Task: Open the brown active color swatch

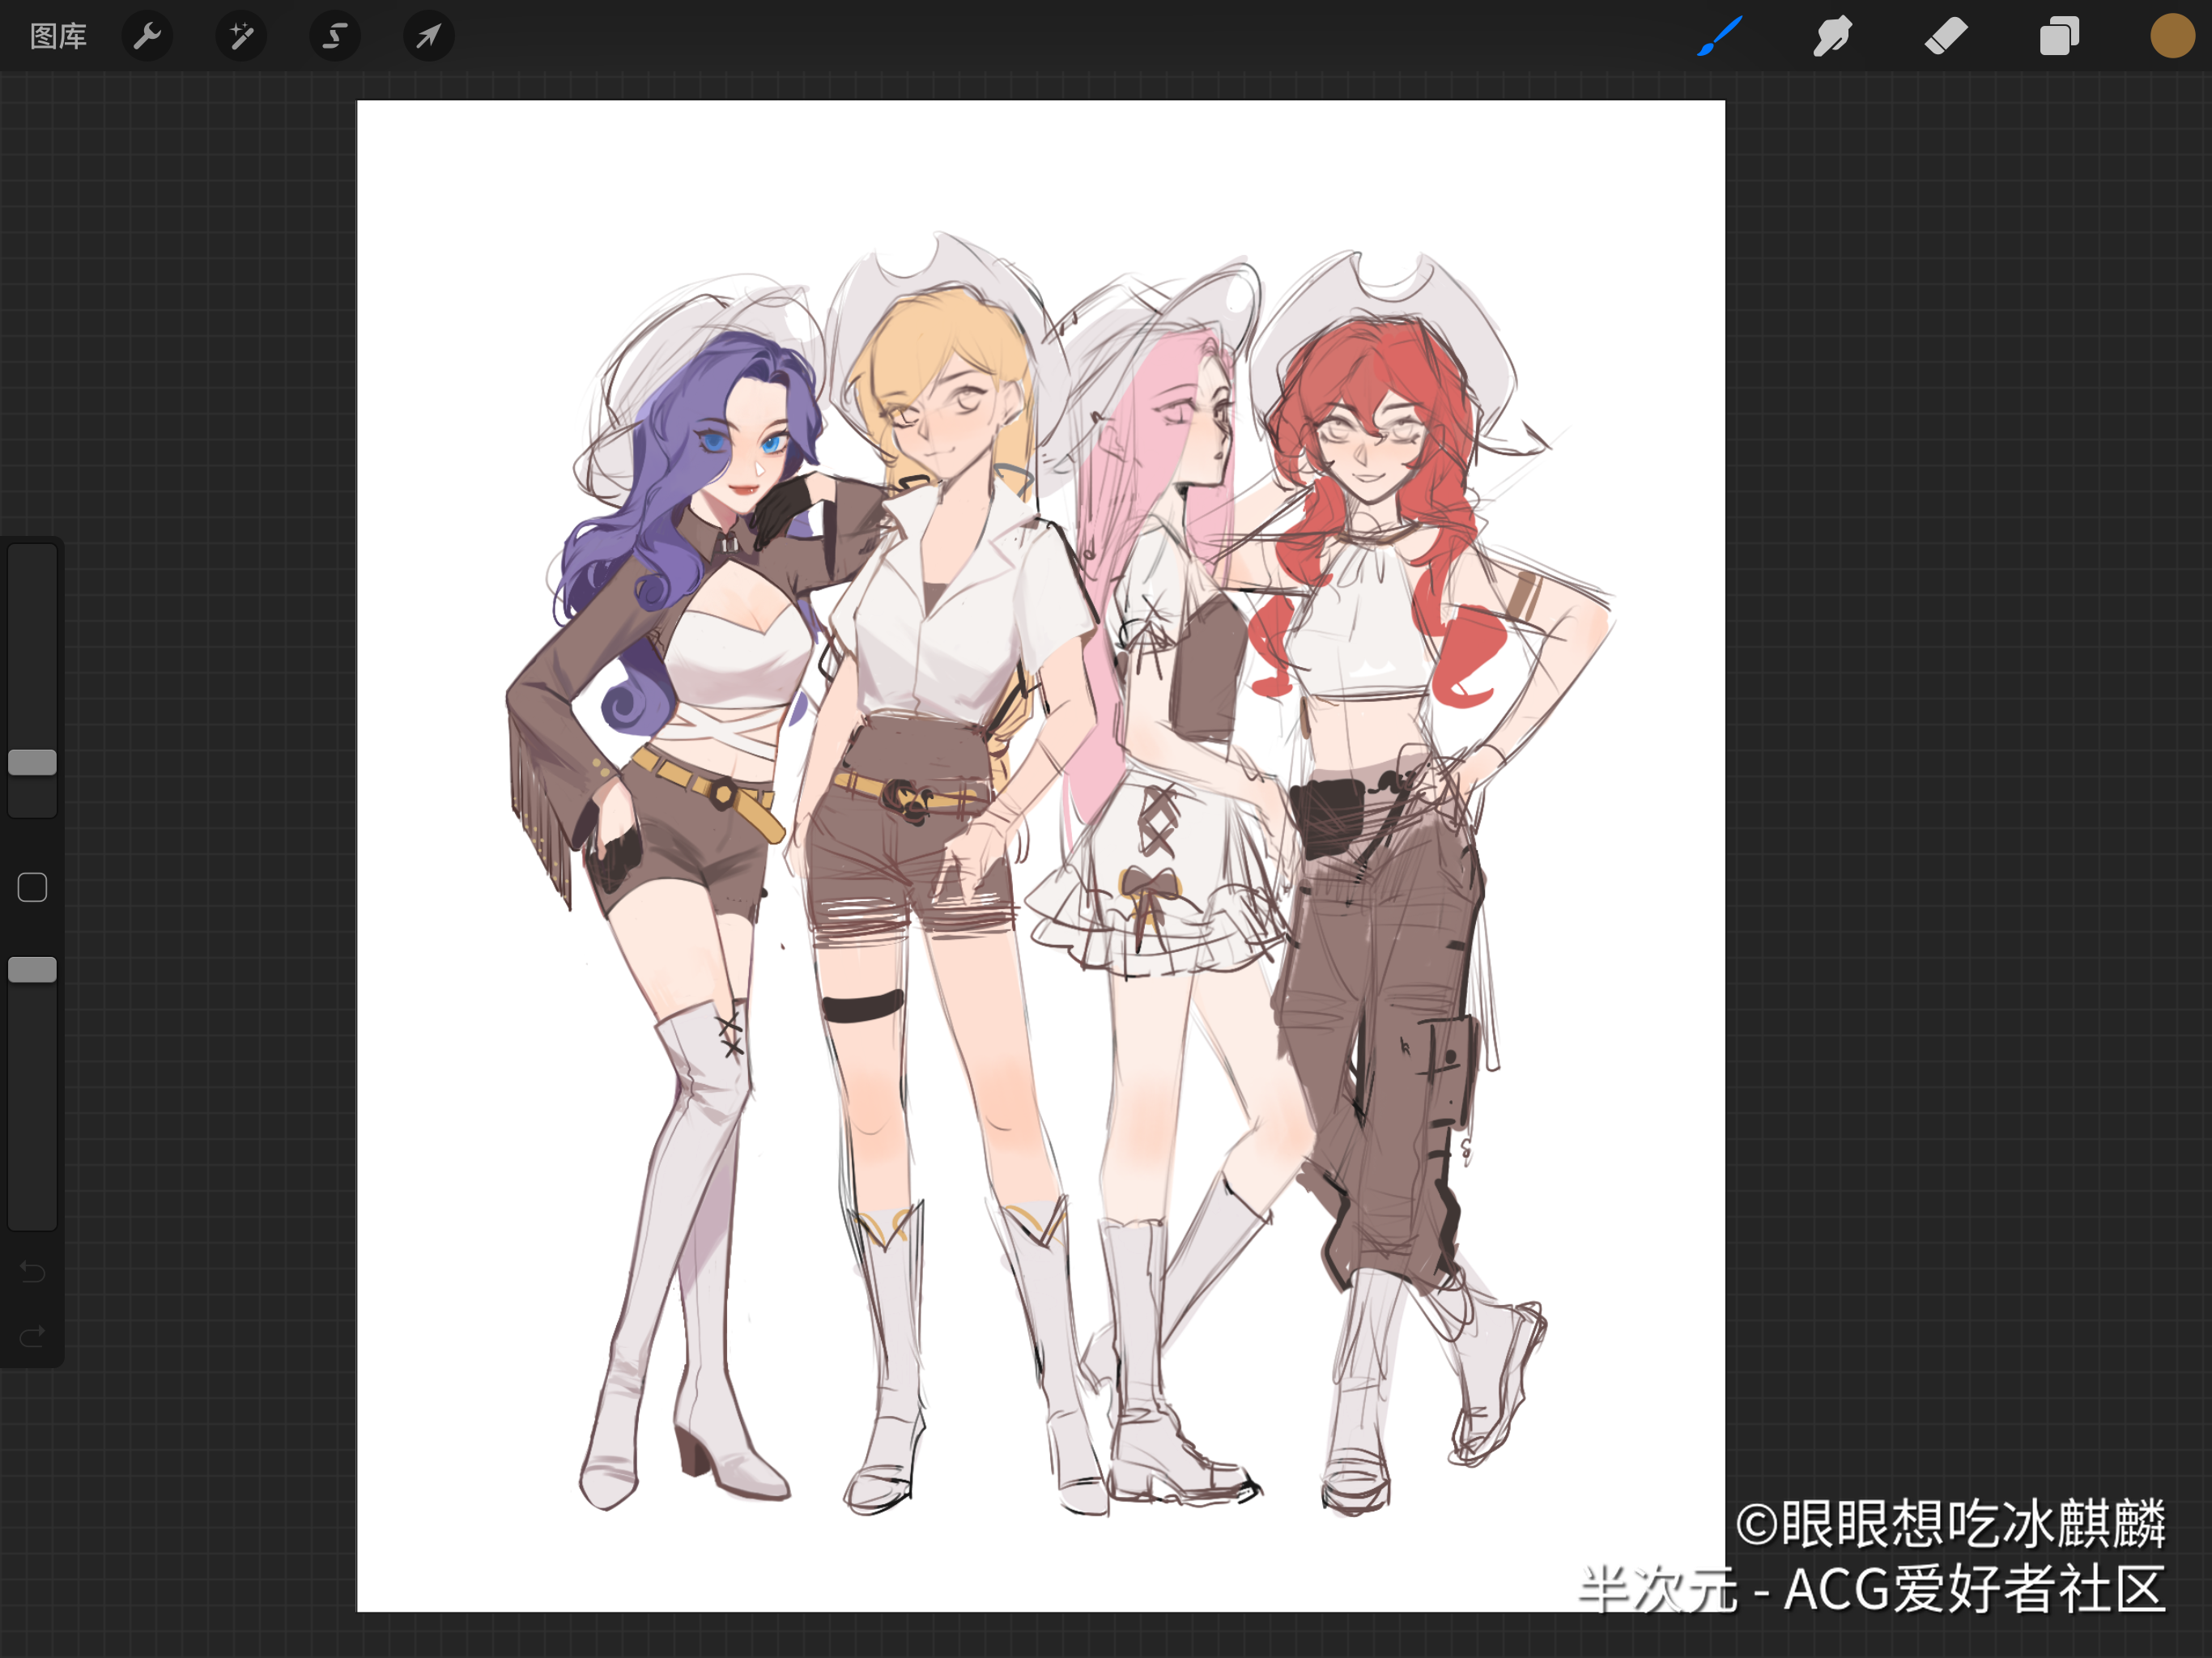Action: (2172, 37)
